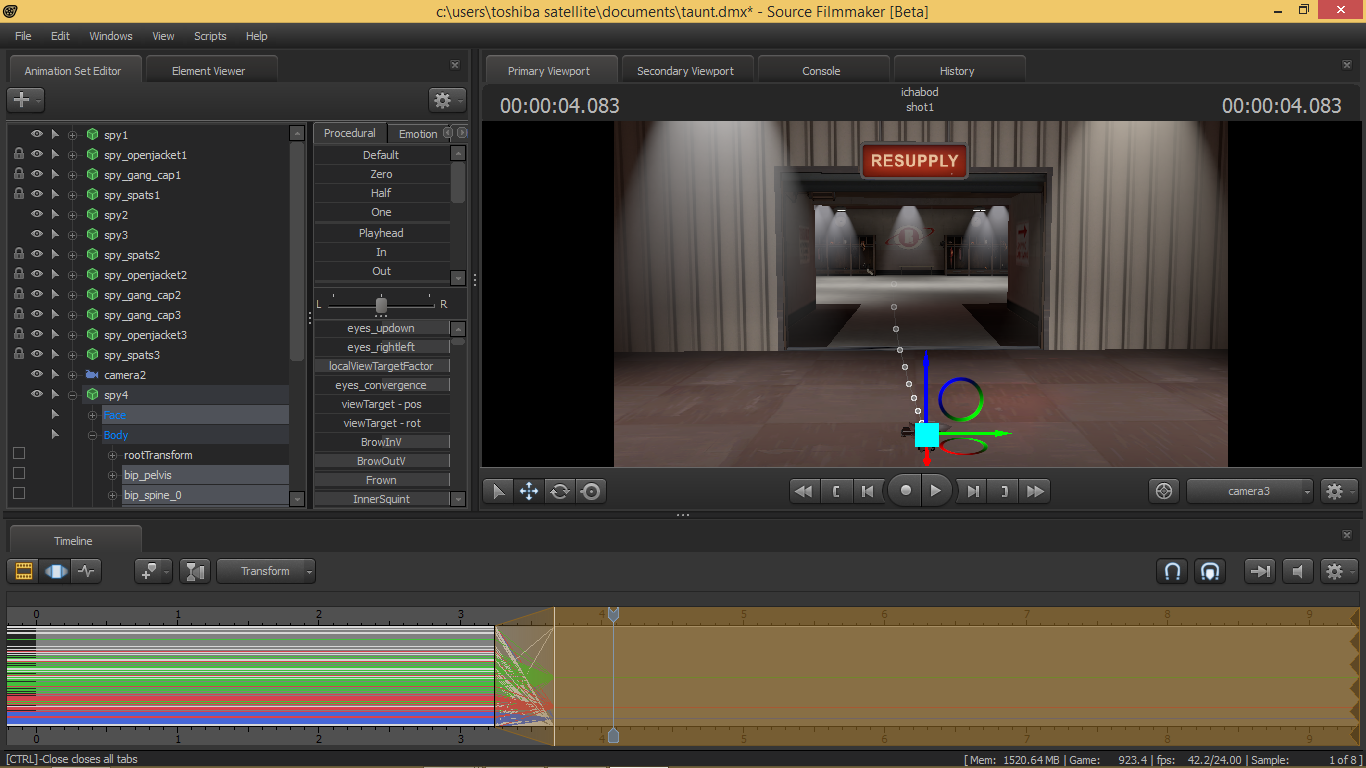Step back one frame
1366x768 pixels.
point(868,491)
